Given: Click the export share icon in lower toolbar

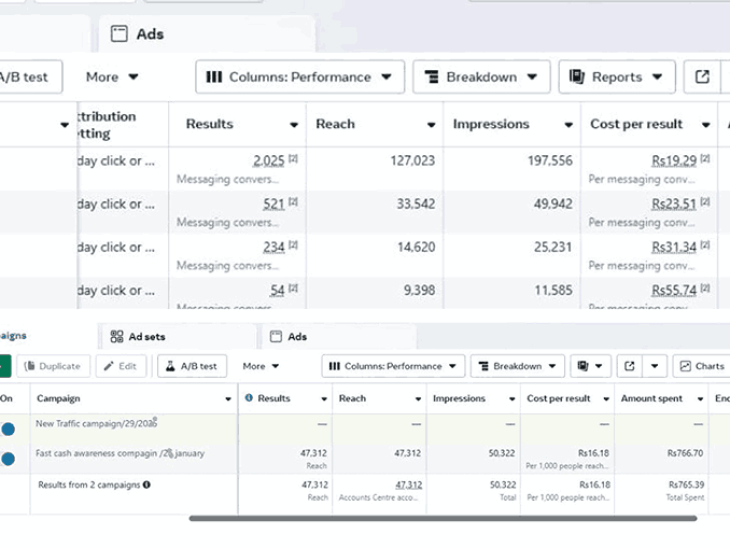Looking at the screenshot, I should pyautogui.click(x=629, y=366).
